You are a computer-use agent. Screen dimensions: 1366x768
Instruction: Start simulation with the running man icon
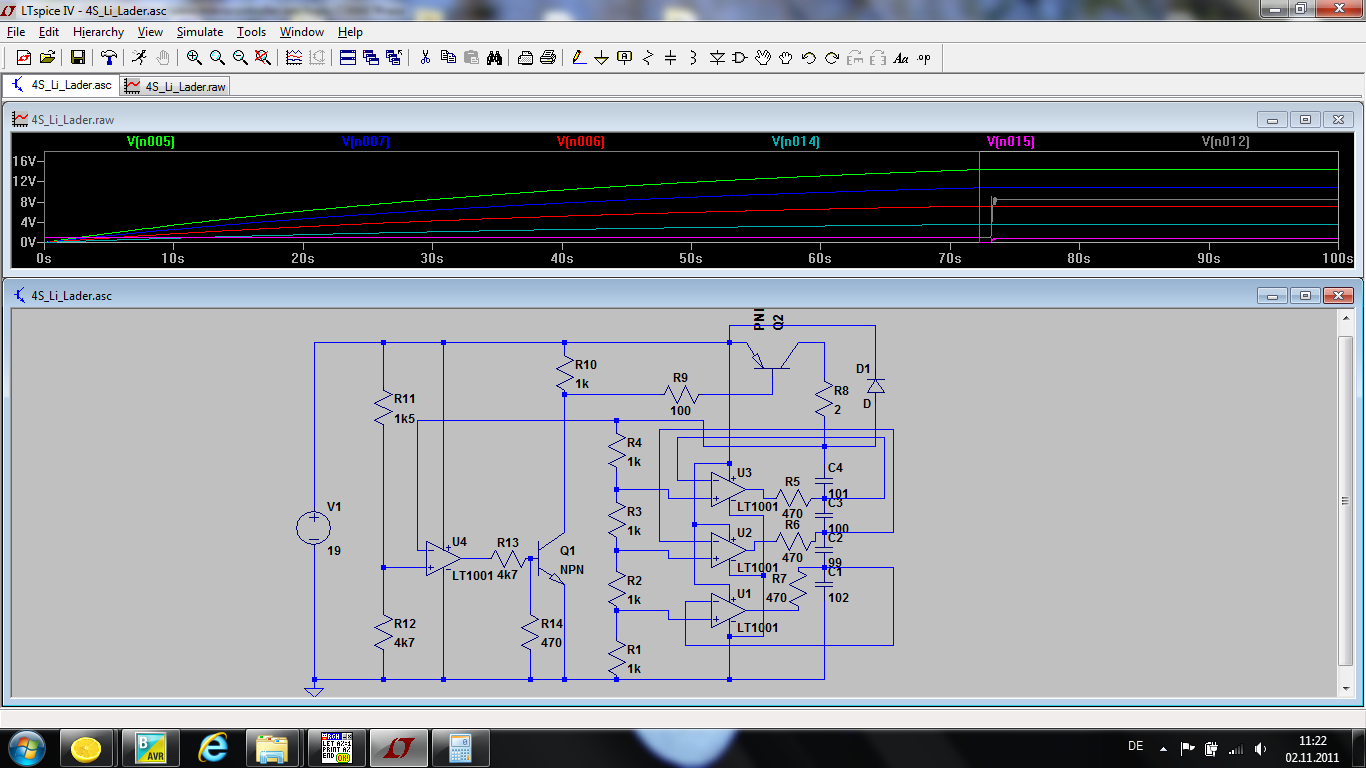139,58
